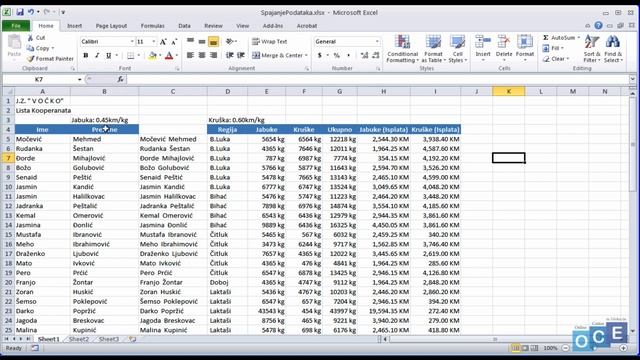Center text horizontally
The height and width of the screenshot is (360, 640).
click(202, 55)
